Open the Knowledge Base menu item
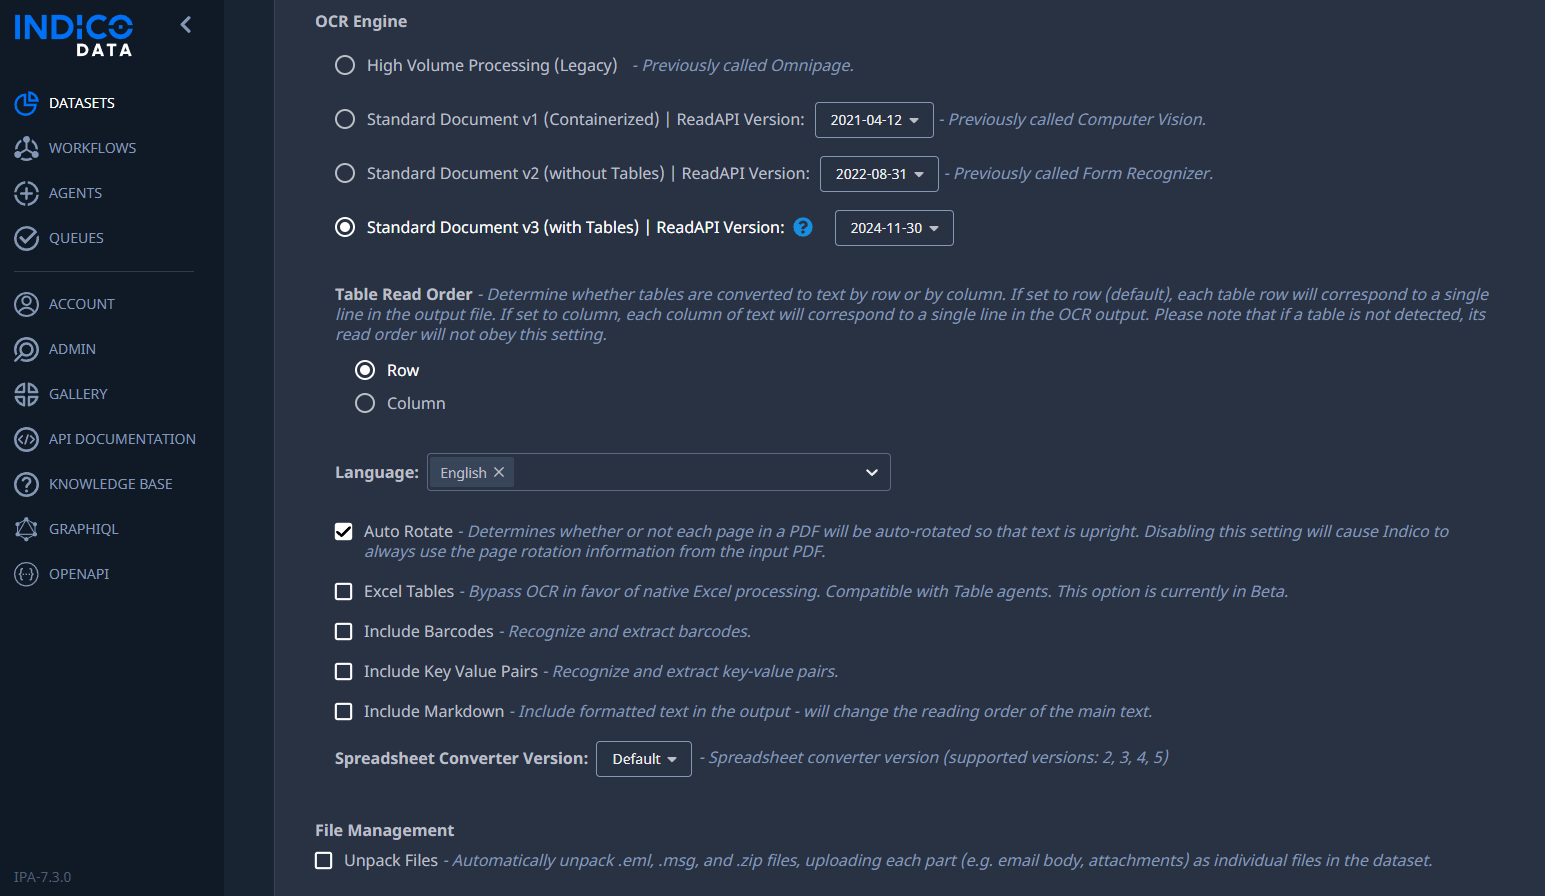Screen dimensions: 1545x896 (110, 484)
